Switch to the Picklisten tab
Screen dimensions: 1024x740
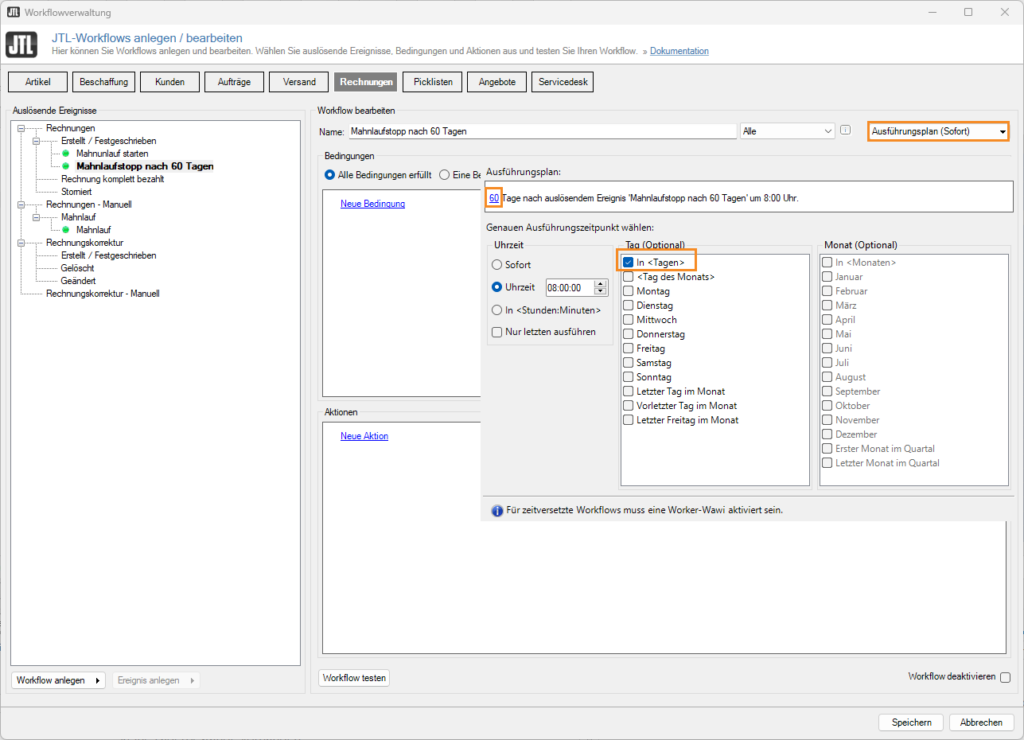click(431, 81)
